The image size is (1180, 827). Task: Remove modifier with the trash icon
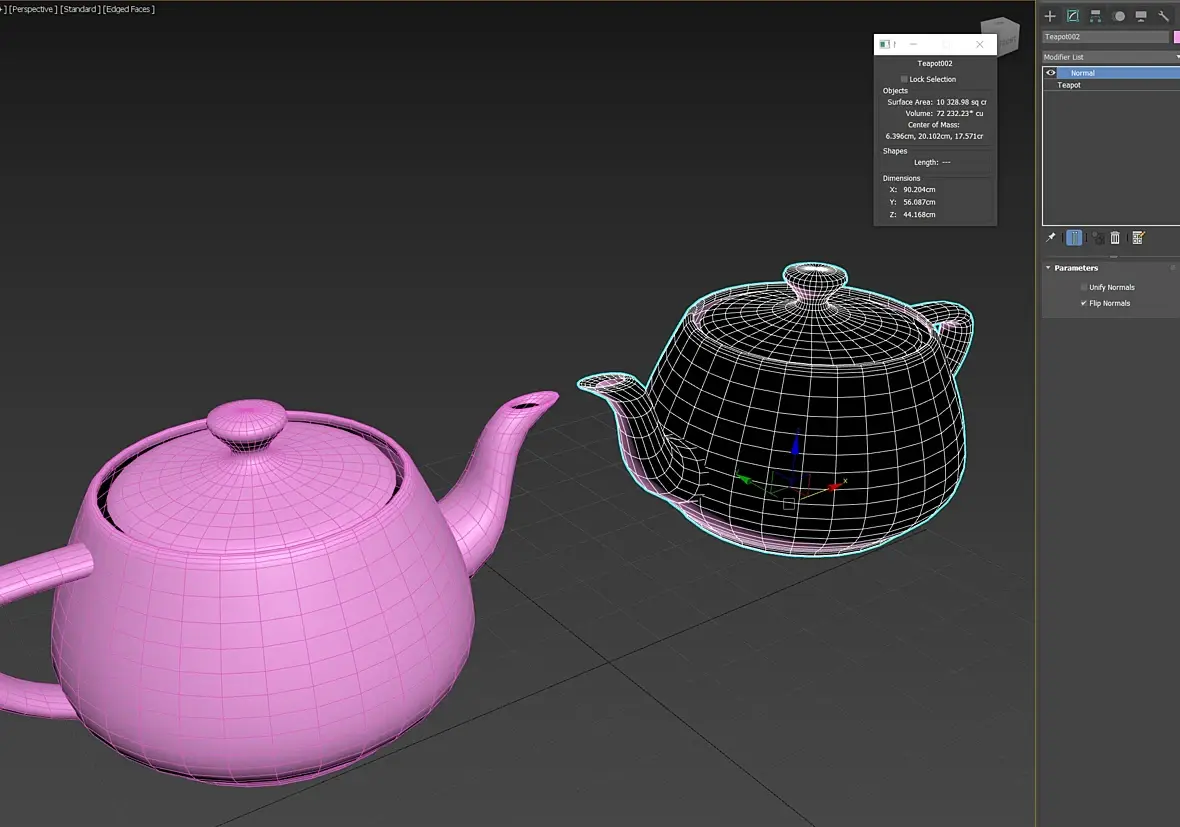click(x=1115, y=238)
